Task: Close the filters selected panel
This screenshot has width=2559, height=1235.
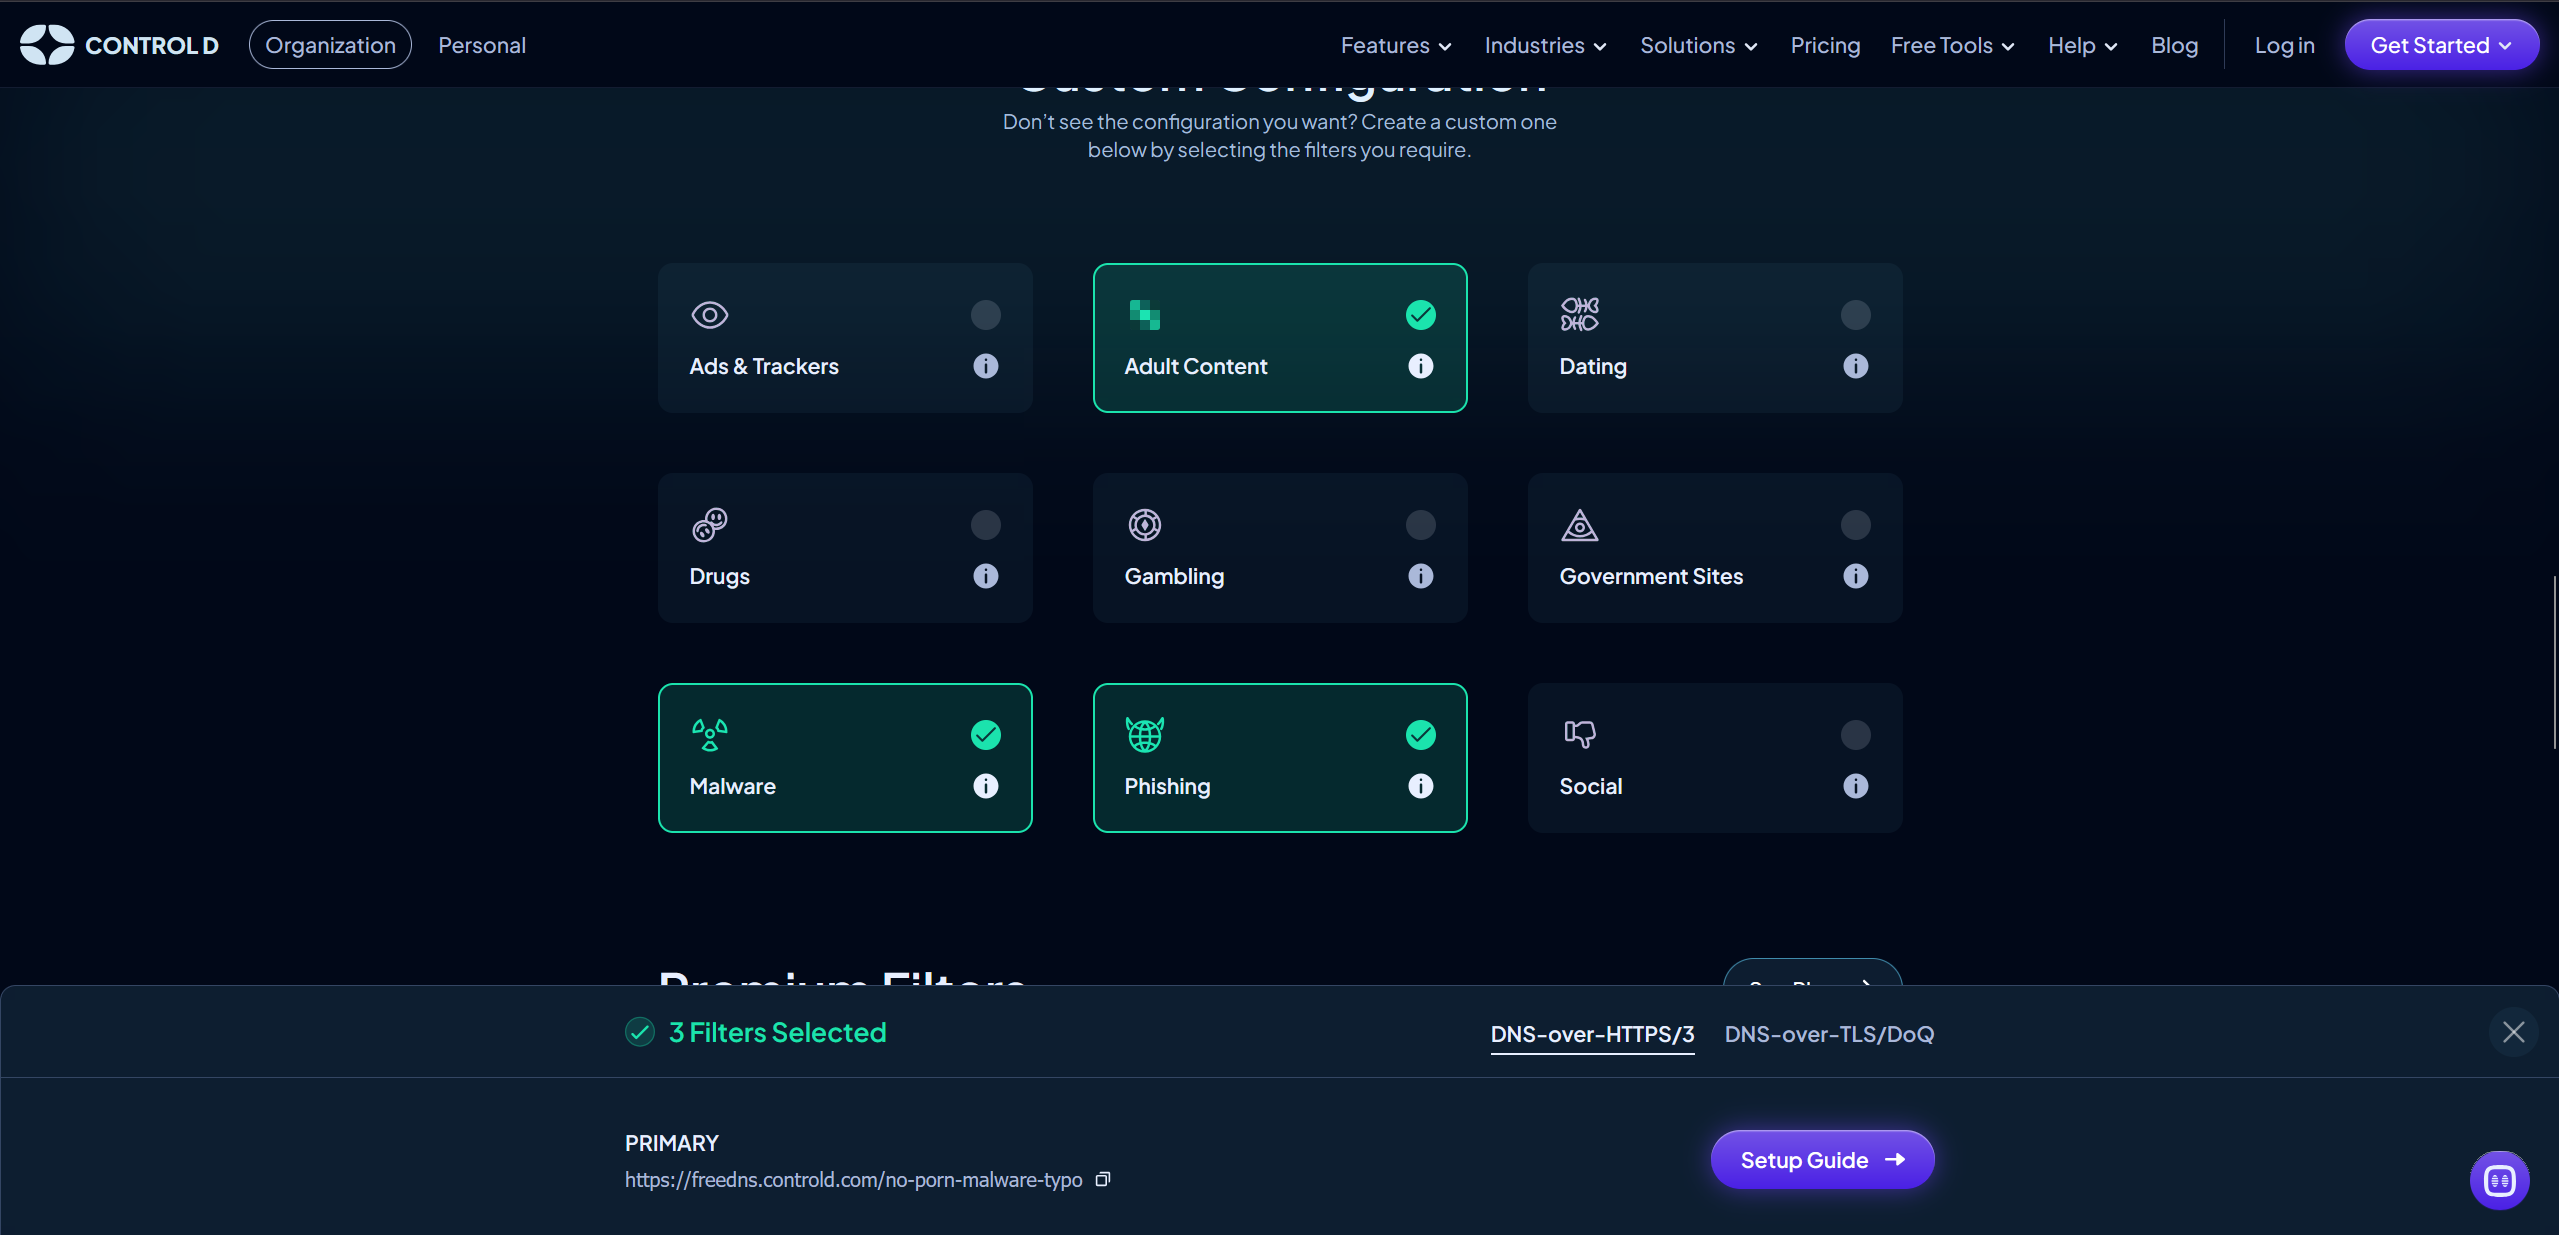Action: click(2513, 1032)
